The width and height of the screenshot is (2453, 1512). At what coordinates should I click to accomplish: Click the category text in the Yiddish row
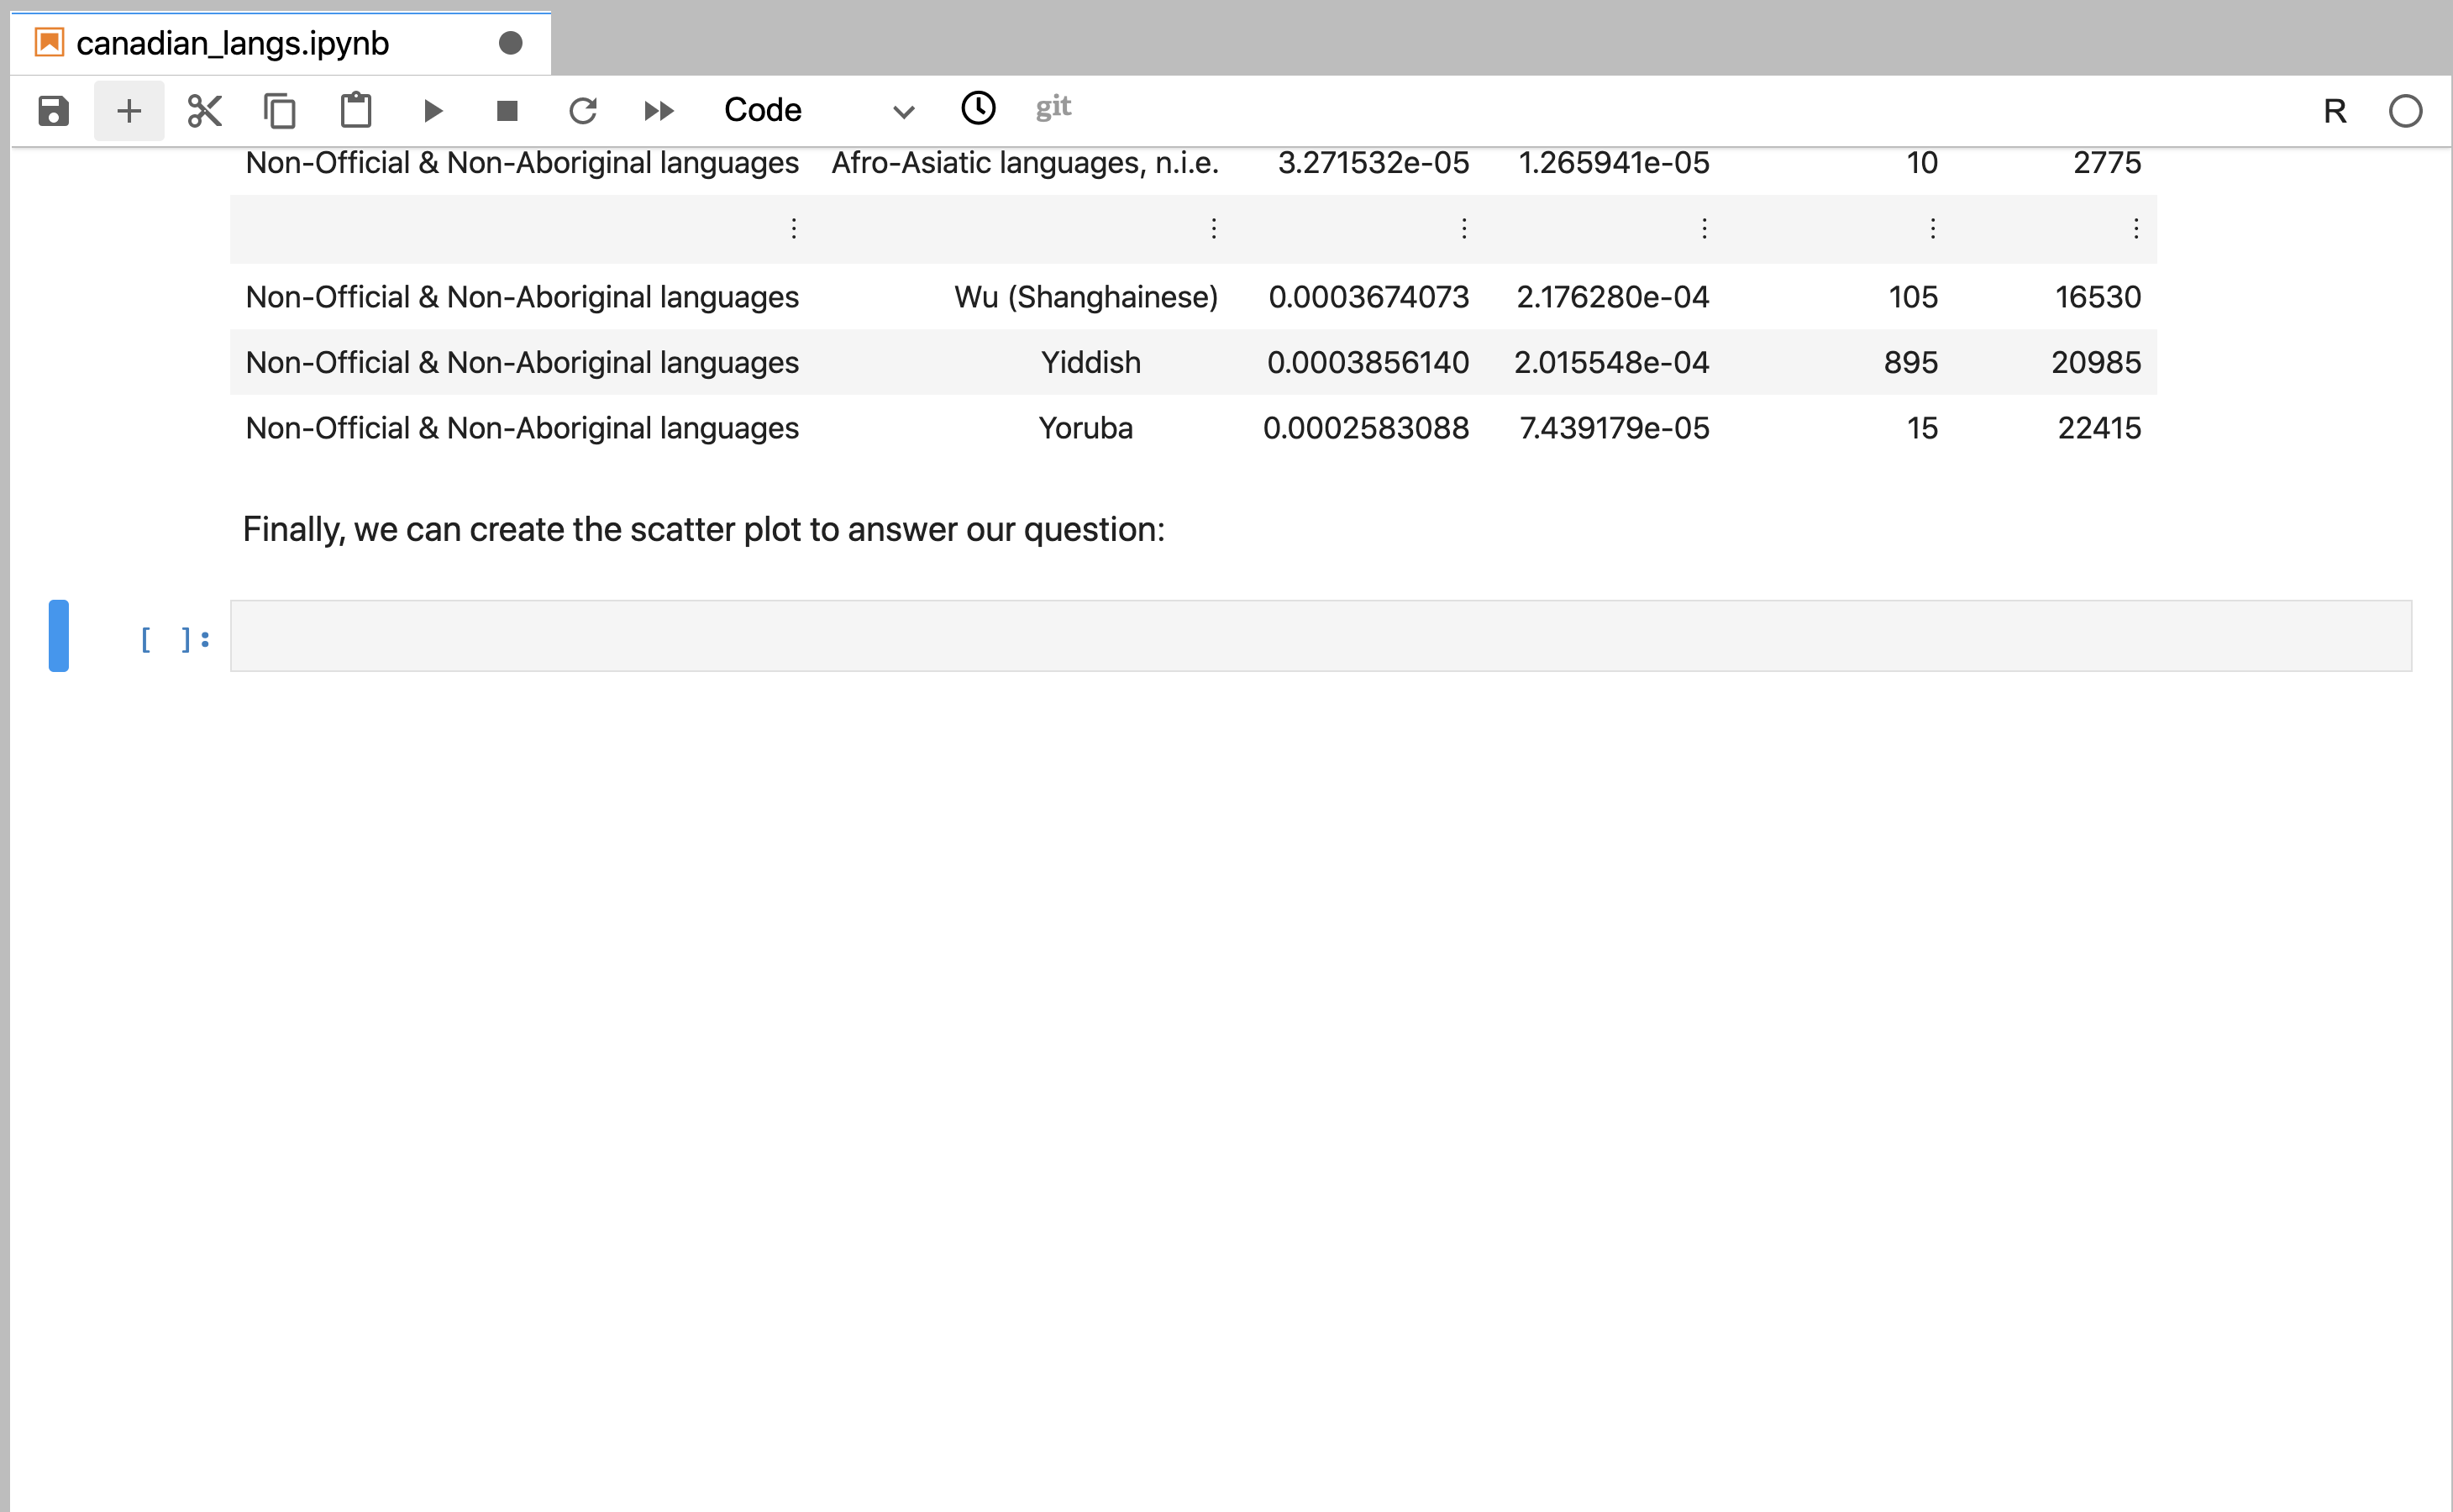tap(522, 362)
